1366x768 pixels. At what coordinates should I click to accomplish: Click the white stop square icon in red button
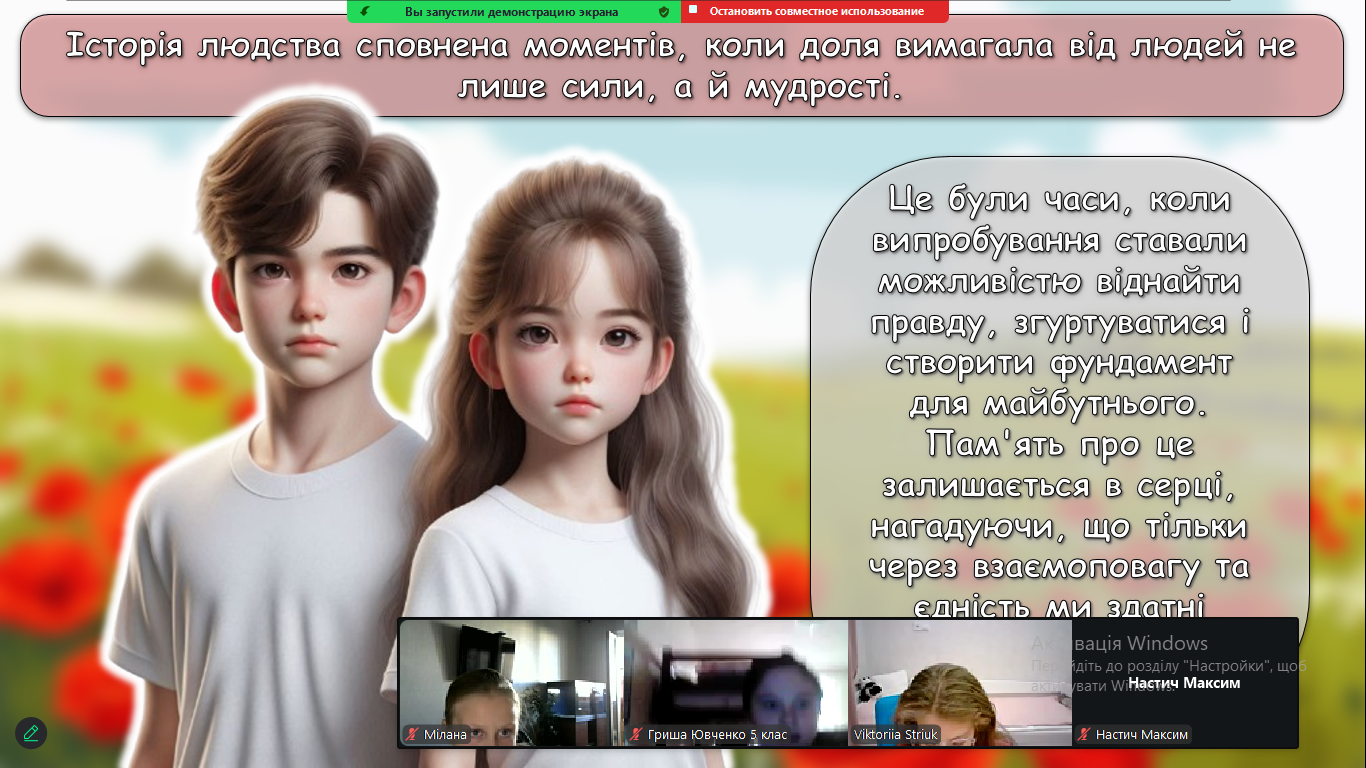693,11
